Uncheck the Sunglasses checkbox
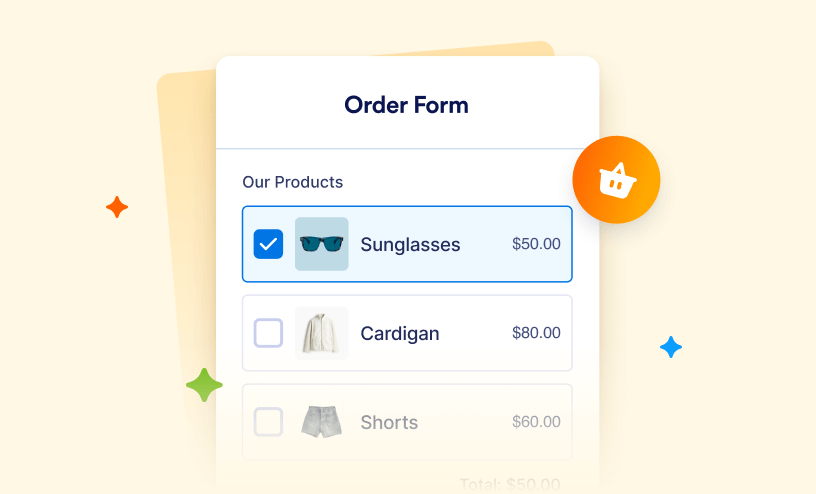816x494 pixels. 268,244
